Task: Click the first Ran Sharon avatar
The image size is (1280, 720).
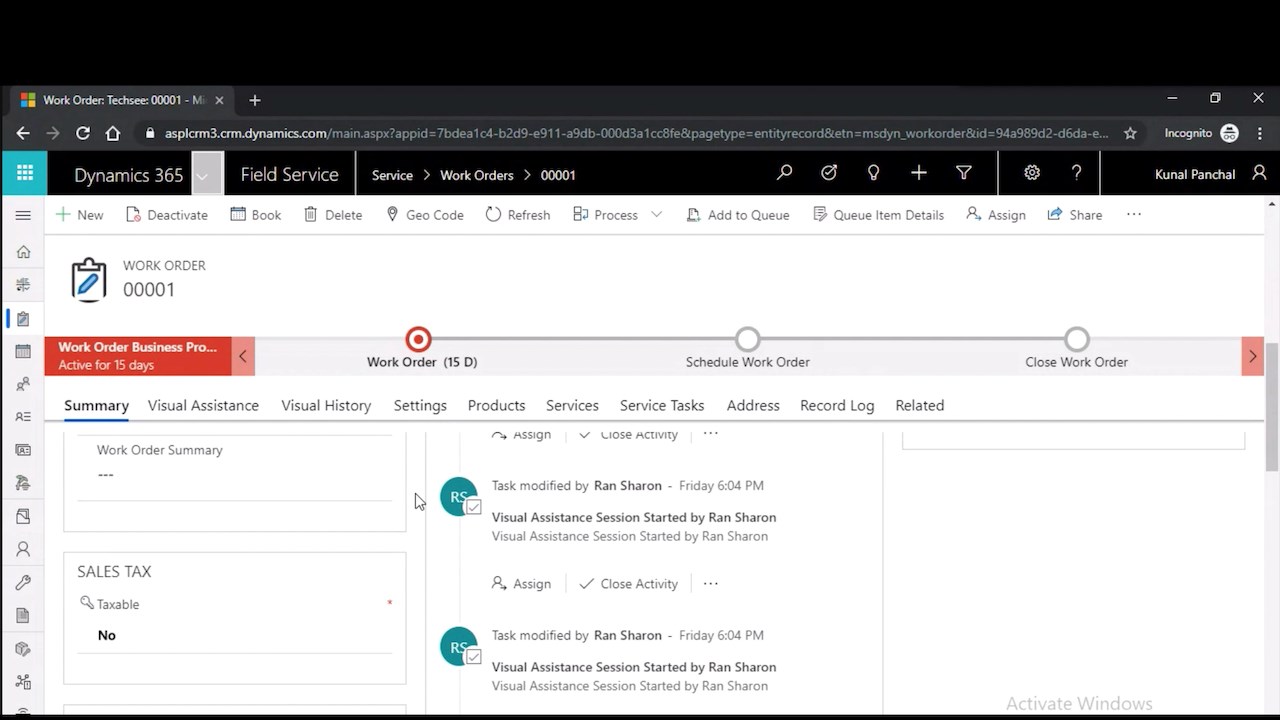Action: [x=459, y=497]
